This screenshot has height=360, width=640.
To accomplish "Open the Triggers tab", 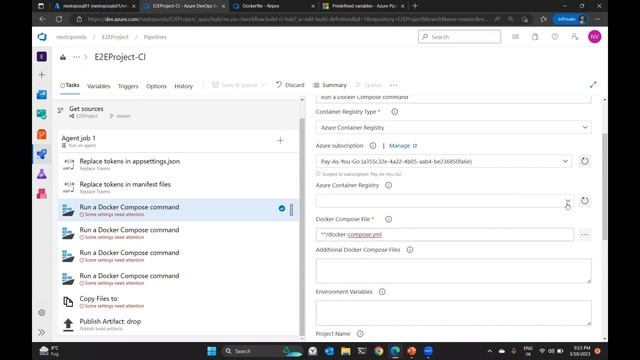I will click(x=128, y=86).
